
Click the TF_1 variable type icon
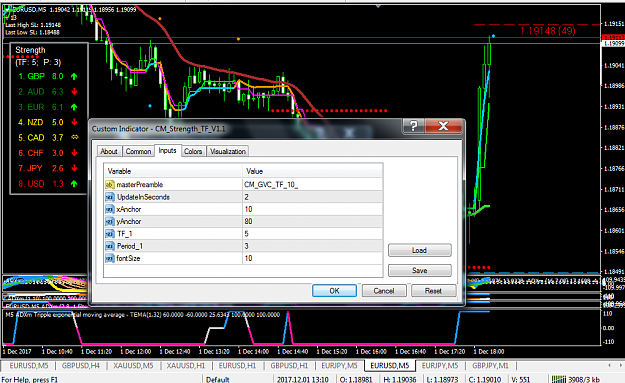pos(110,234)
